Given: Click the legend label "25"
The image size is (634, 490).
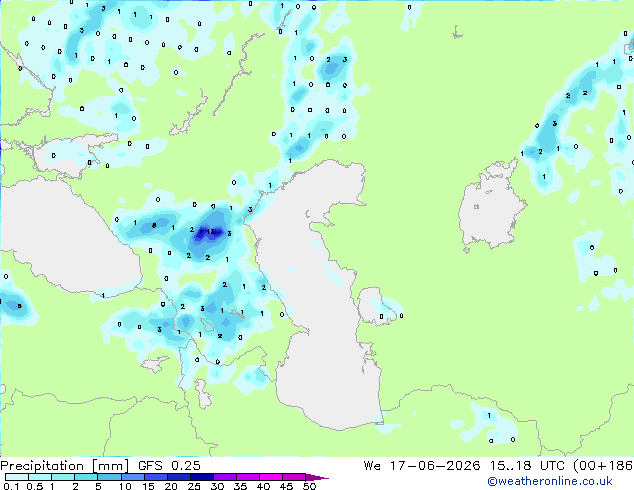Looking at the screenshot, I should (x=194, y=486).
